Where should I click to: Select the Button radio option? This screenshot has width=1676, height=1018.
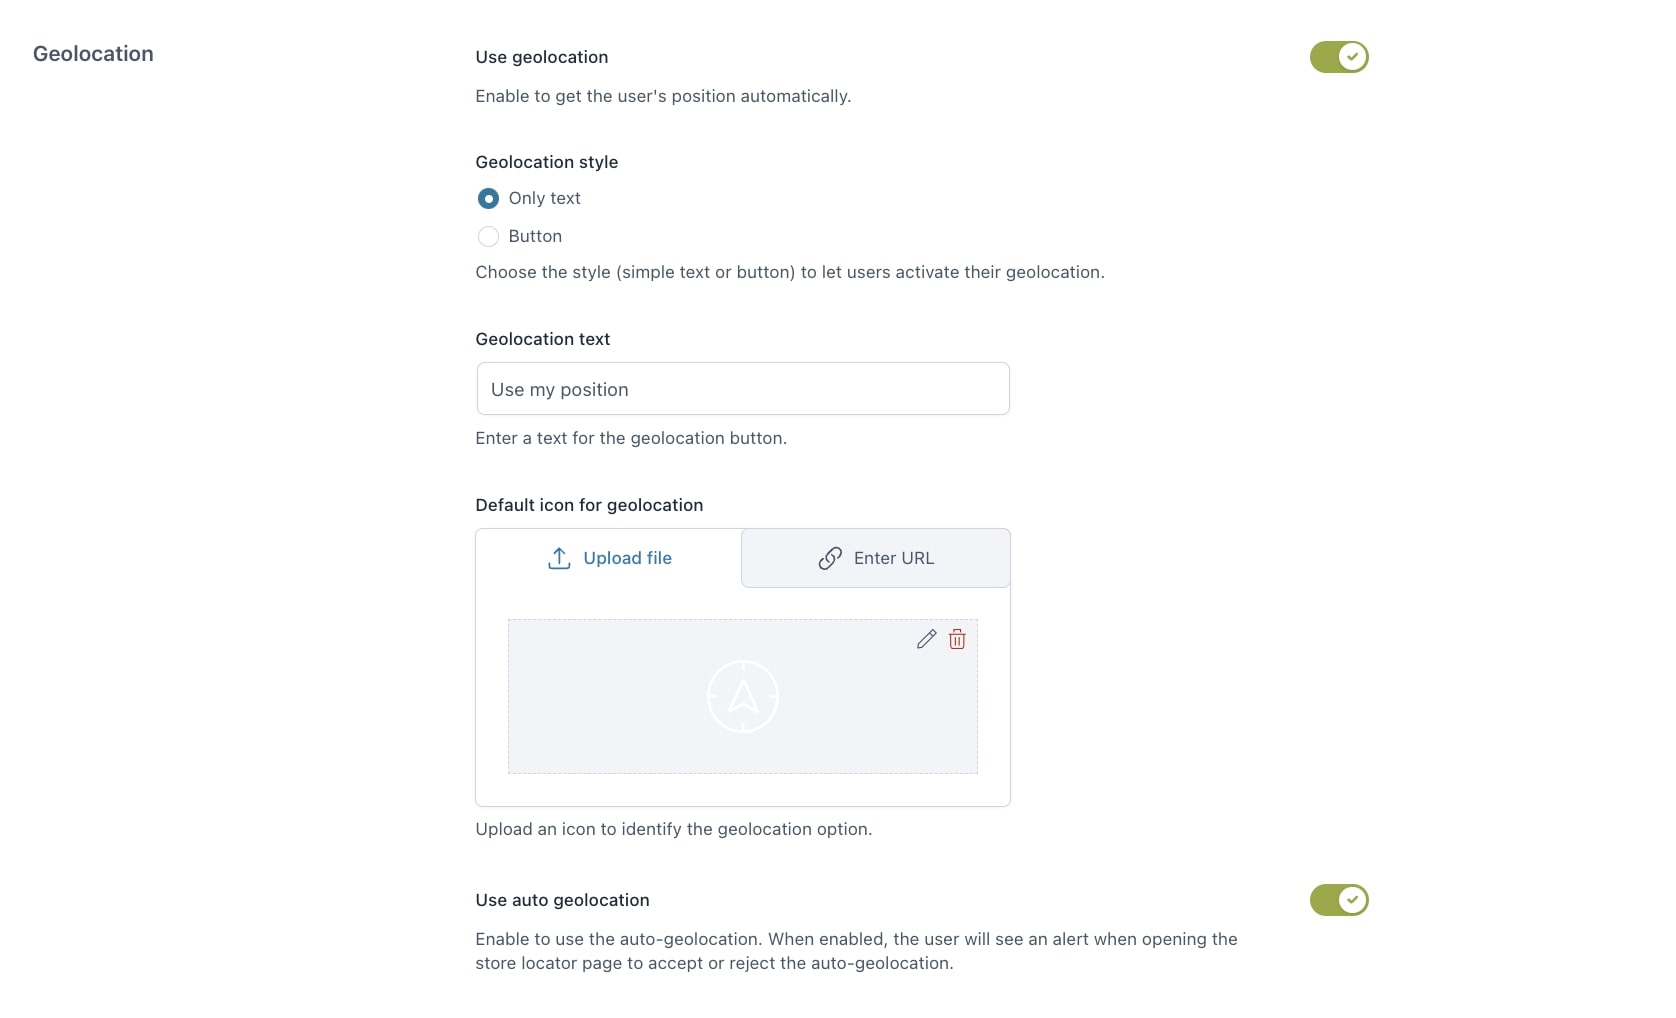click(488, 236)
